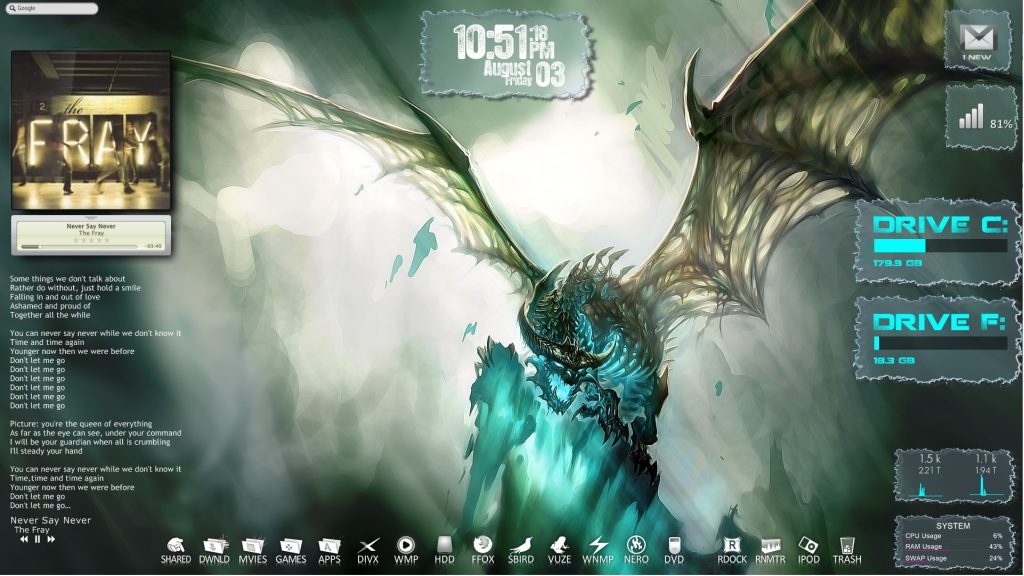
Task: Launch DIVX from the dock
Action: tap(368, 551)
